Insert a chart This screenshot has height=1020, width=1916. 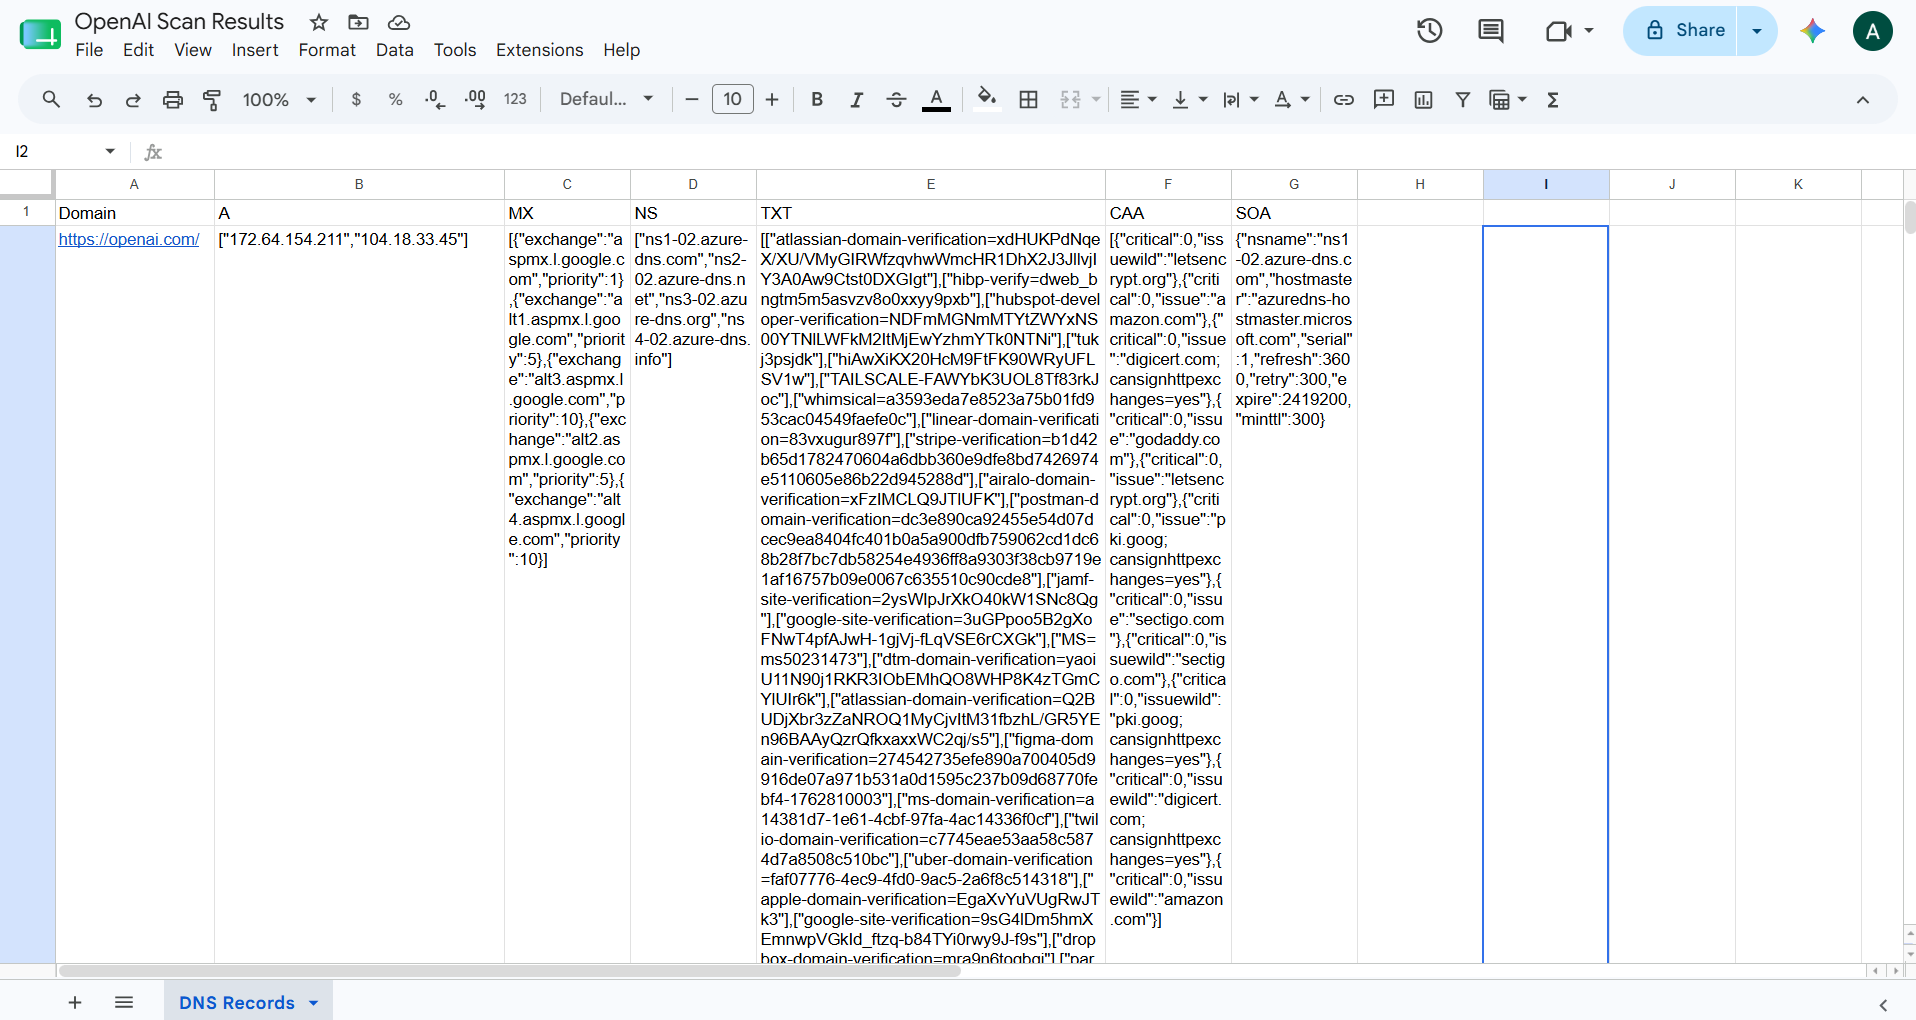click(x=1424, y=99)
